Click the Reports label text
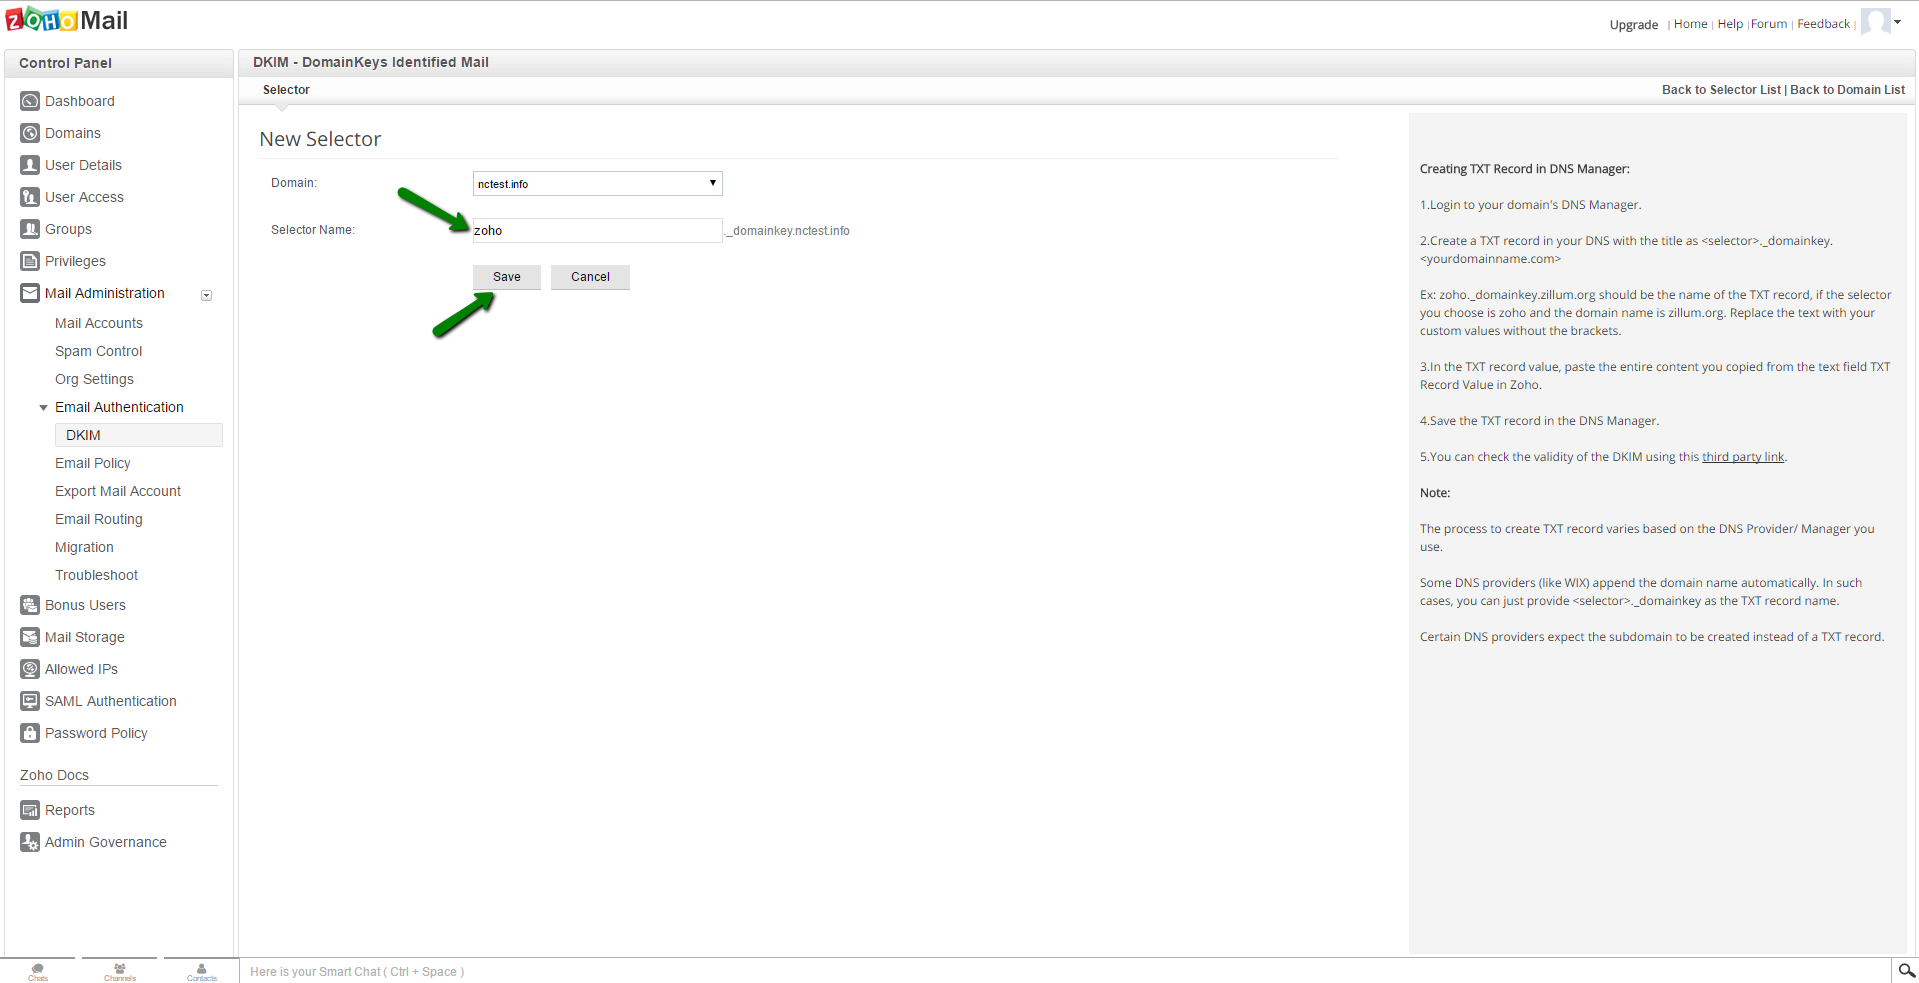 point(70,810)
